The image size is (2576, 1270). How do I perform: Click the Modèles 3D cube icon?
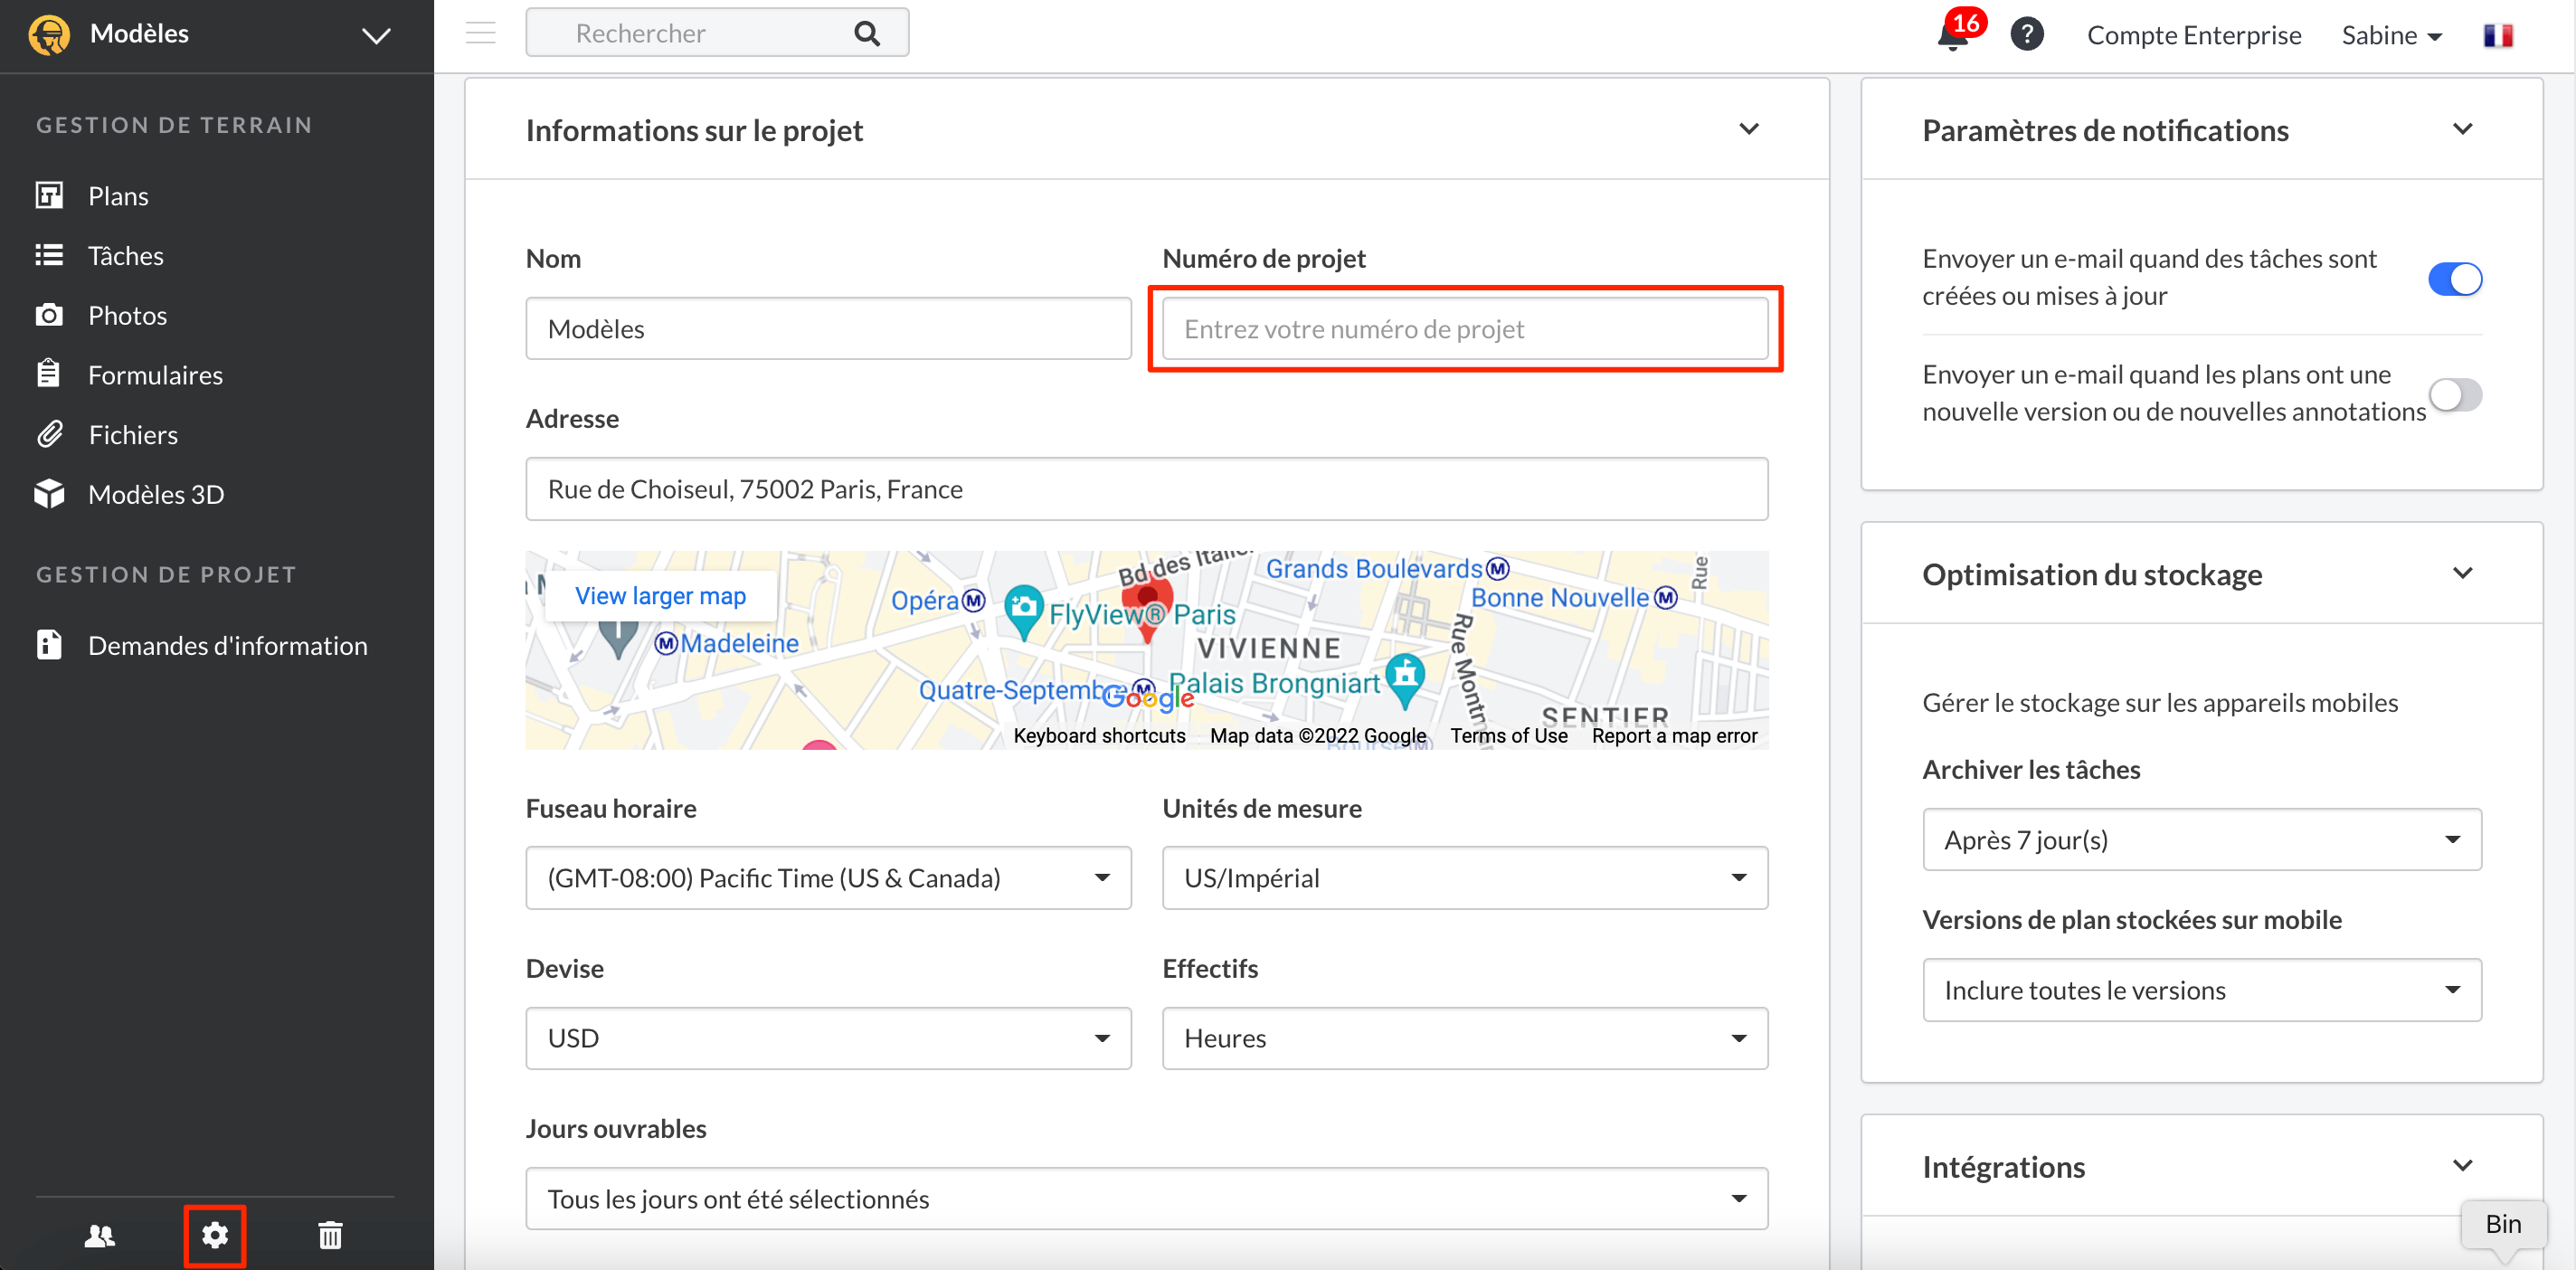click(x=49, y=494)
